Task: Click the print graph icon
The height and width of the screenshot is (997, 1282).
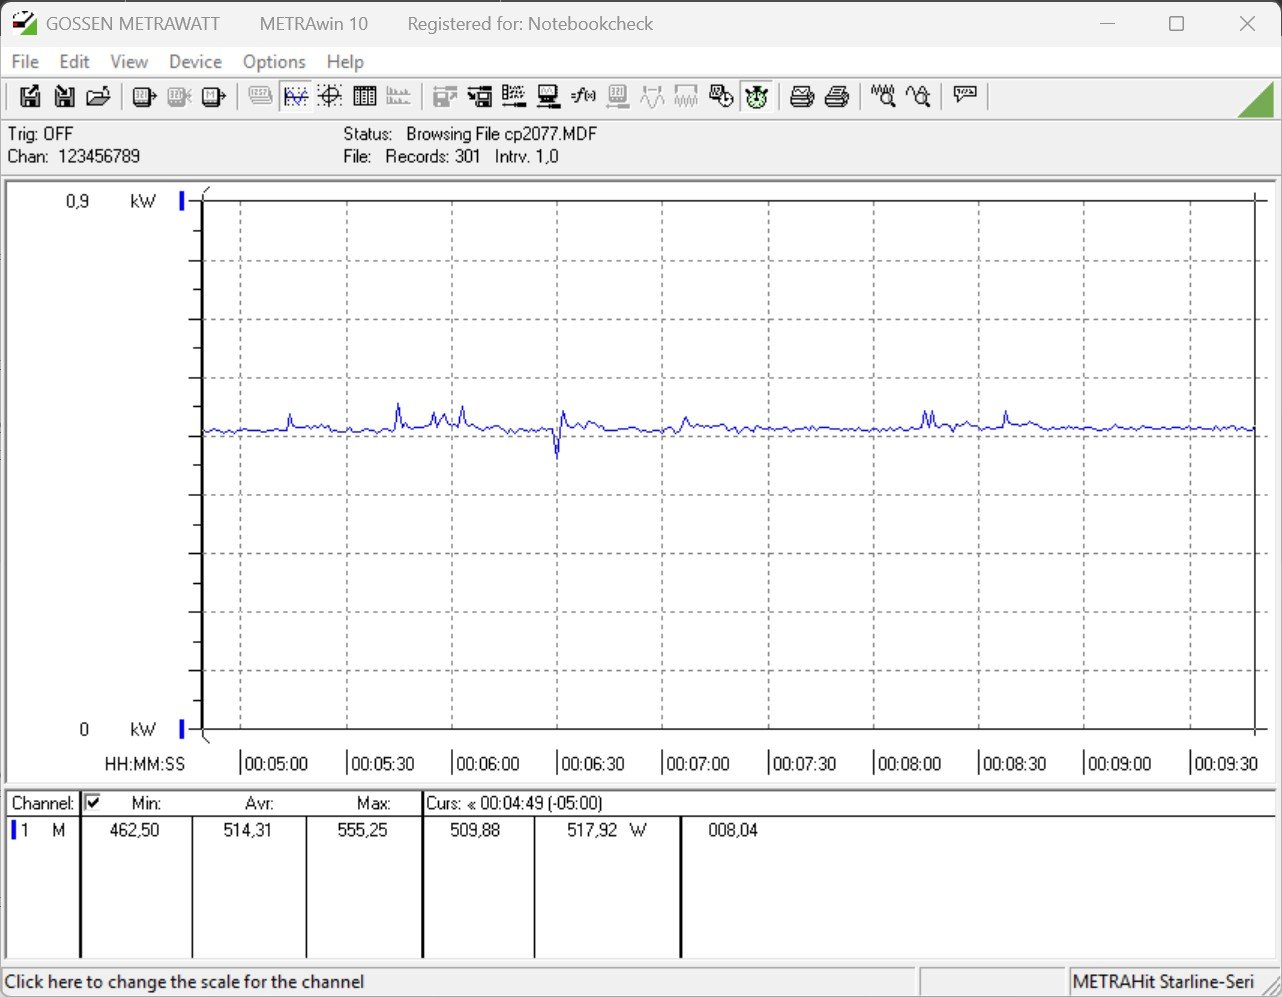Action: (802, 97)
